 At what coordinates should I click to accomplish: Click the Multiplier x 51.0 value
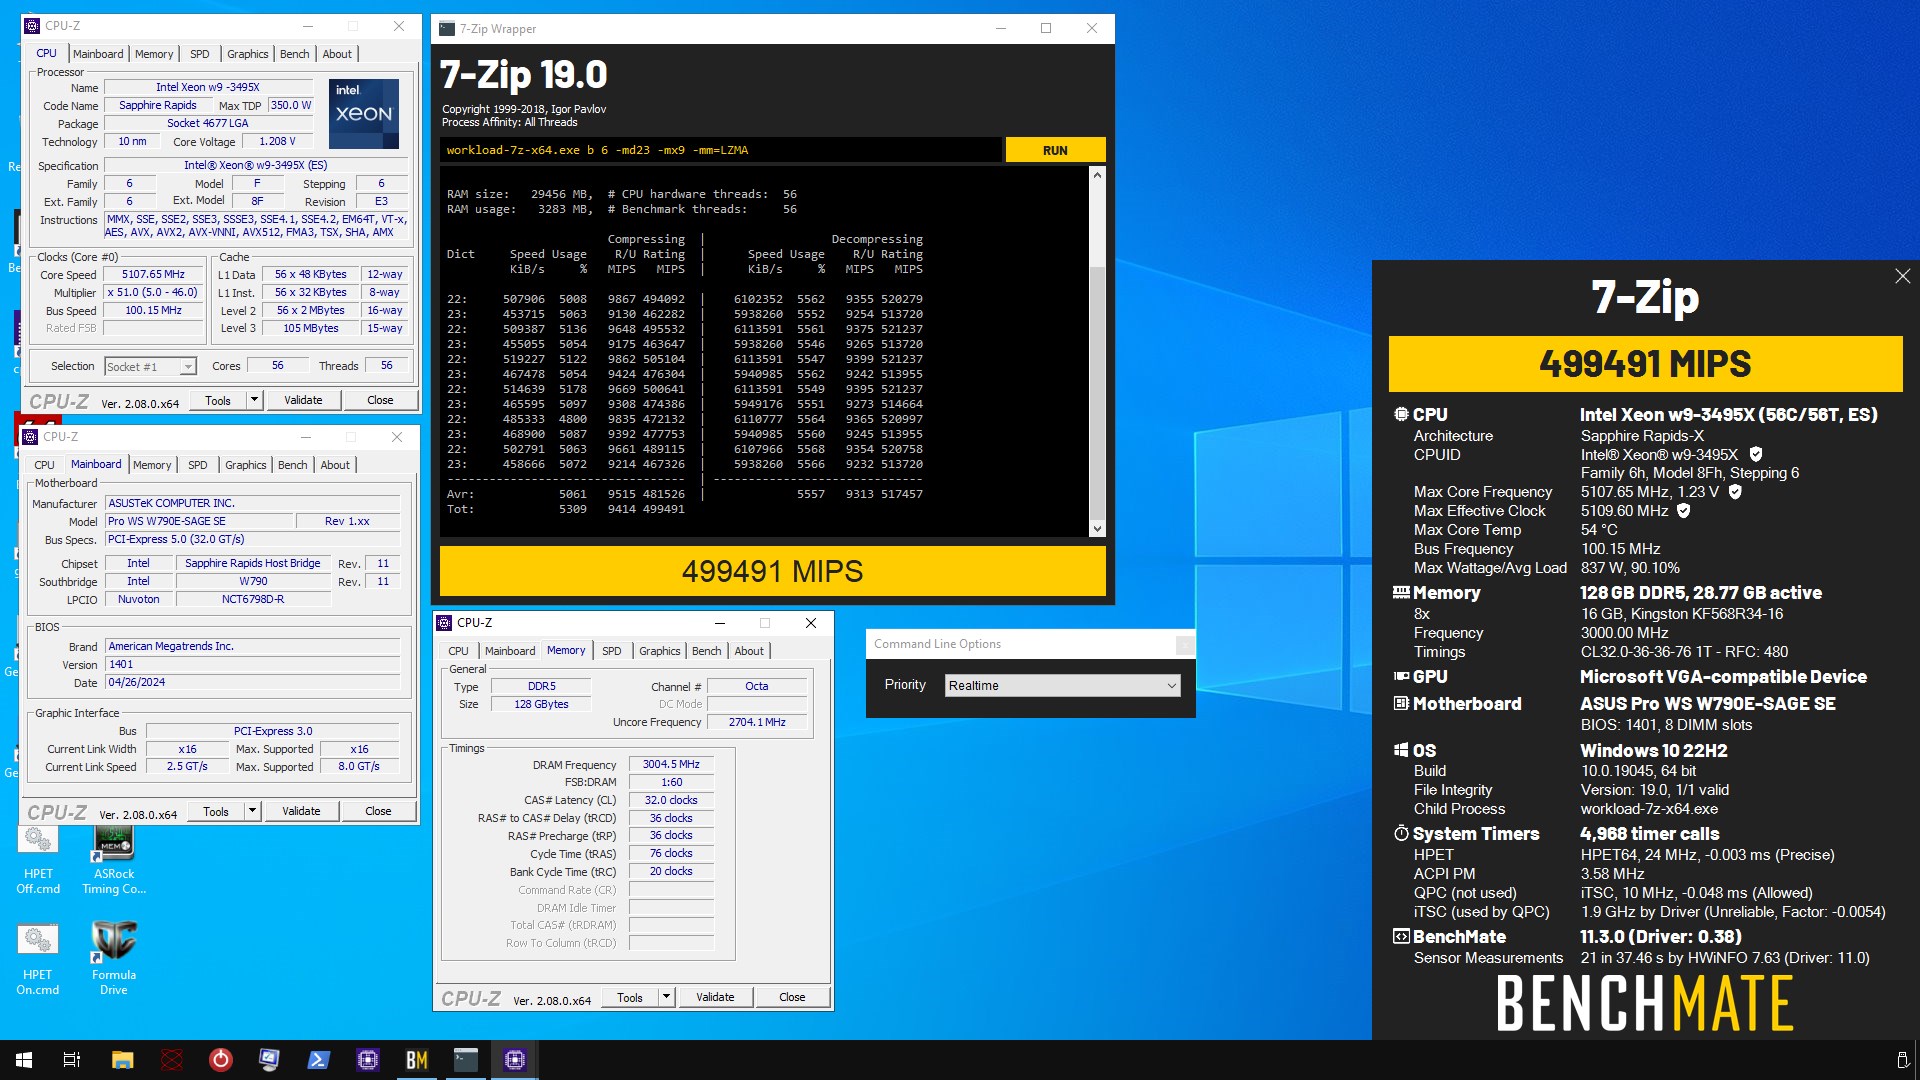(154, 292)
